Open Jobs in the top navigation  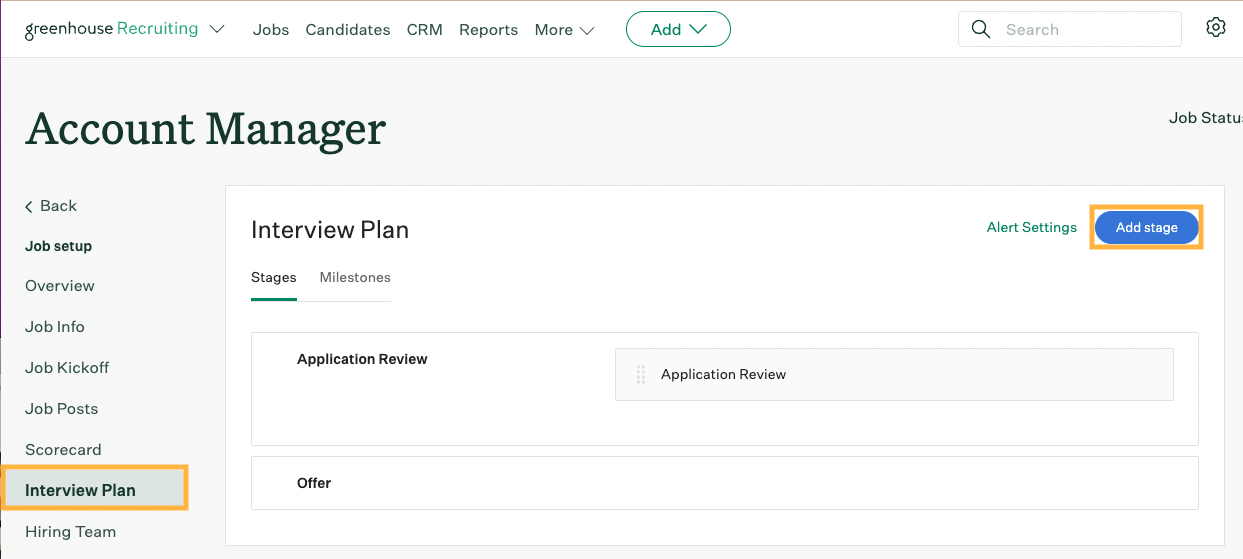(x=271, y=30)
